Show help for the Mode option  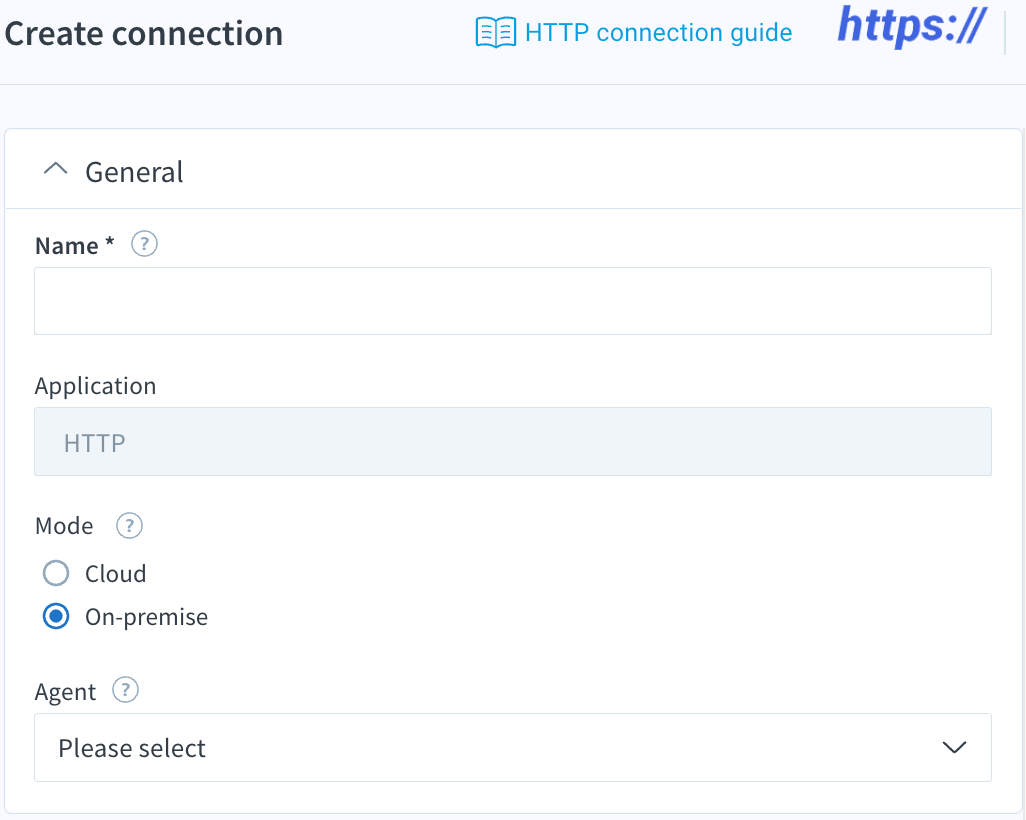[130, 526]
